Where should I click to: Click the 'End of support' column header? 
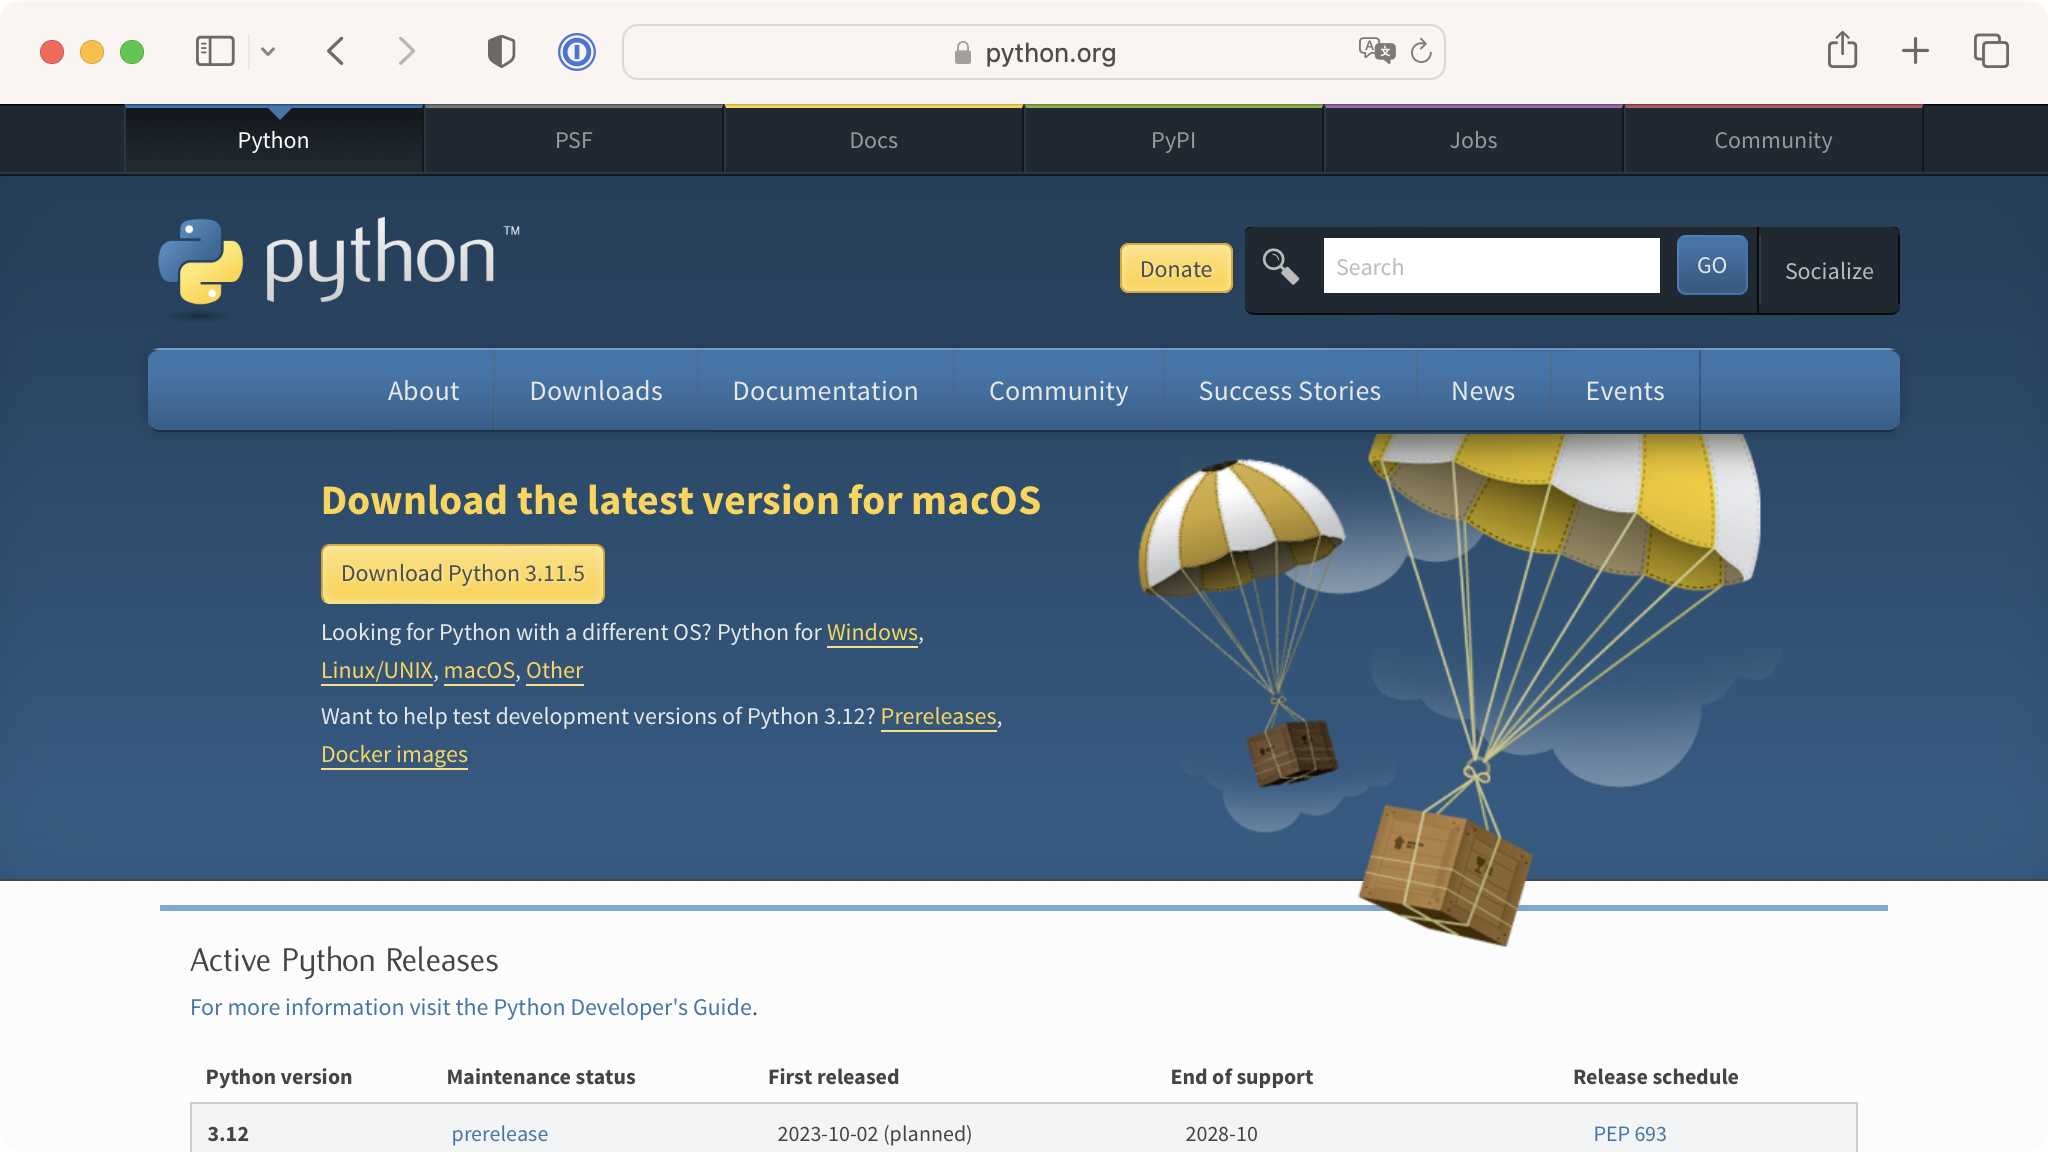coord(1241,1077)
